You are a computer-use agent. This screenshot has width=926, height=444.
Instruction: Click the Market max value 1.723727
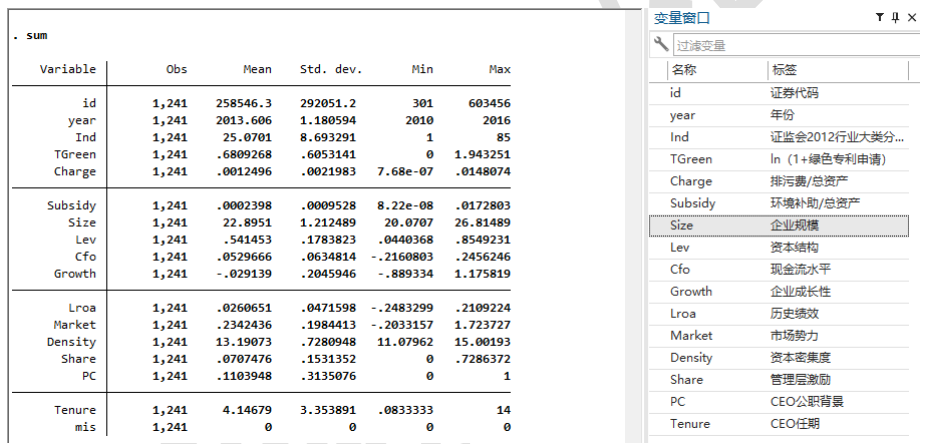(x=483, y=325)
